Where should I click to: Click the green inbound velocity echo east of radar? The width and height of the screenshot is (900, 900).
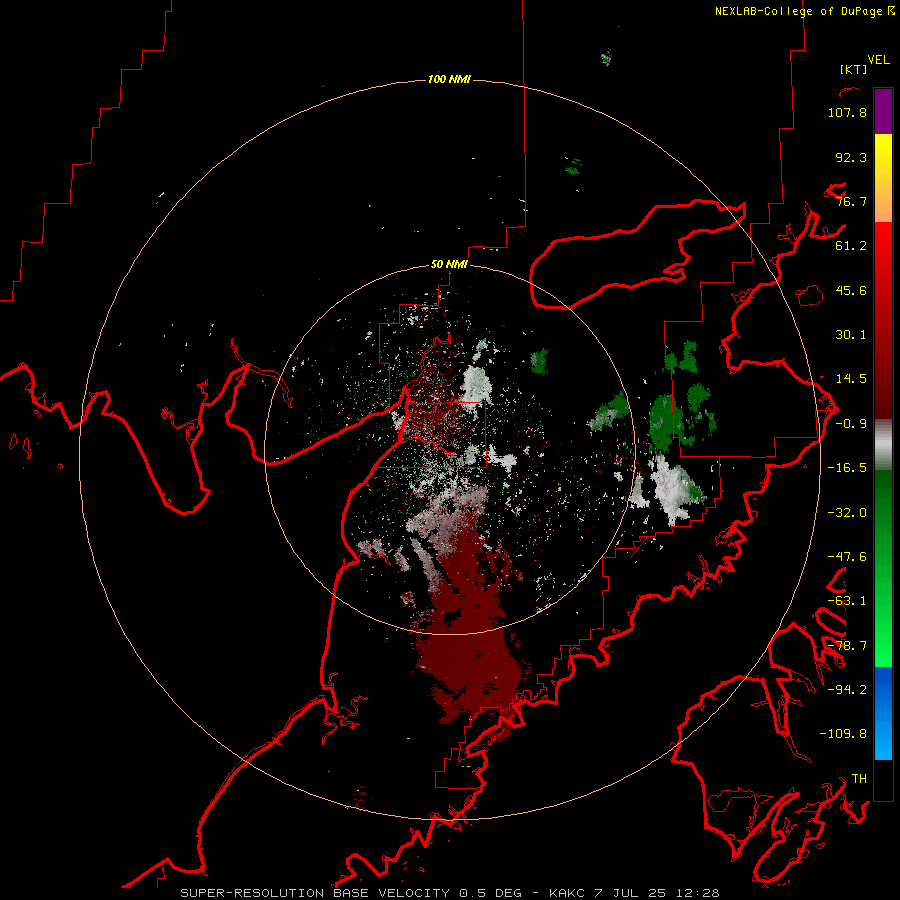(666, 422)
